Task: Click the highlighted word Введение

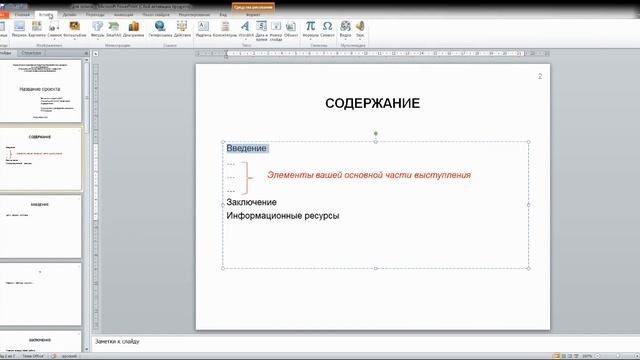Action: point(247,148)
